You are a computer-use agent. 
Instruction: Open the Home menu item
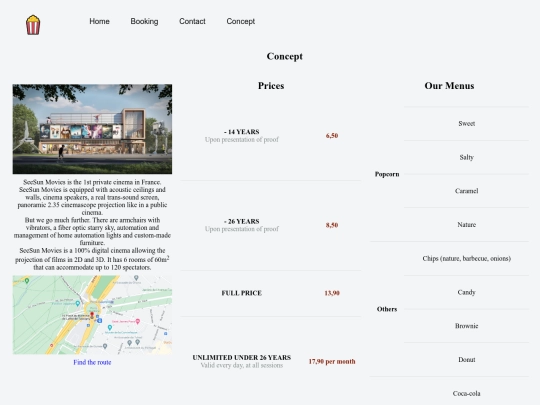(x=99, y=21)
